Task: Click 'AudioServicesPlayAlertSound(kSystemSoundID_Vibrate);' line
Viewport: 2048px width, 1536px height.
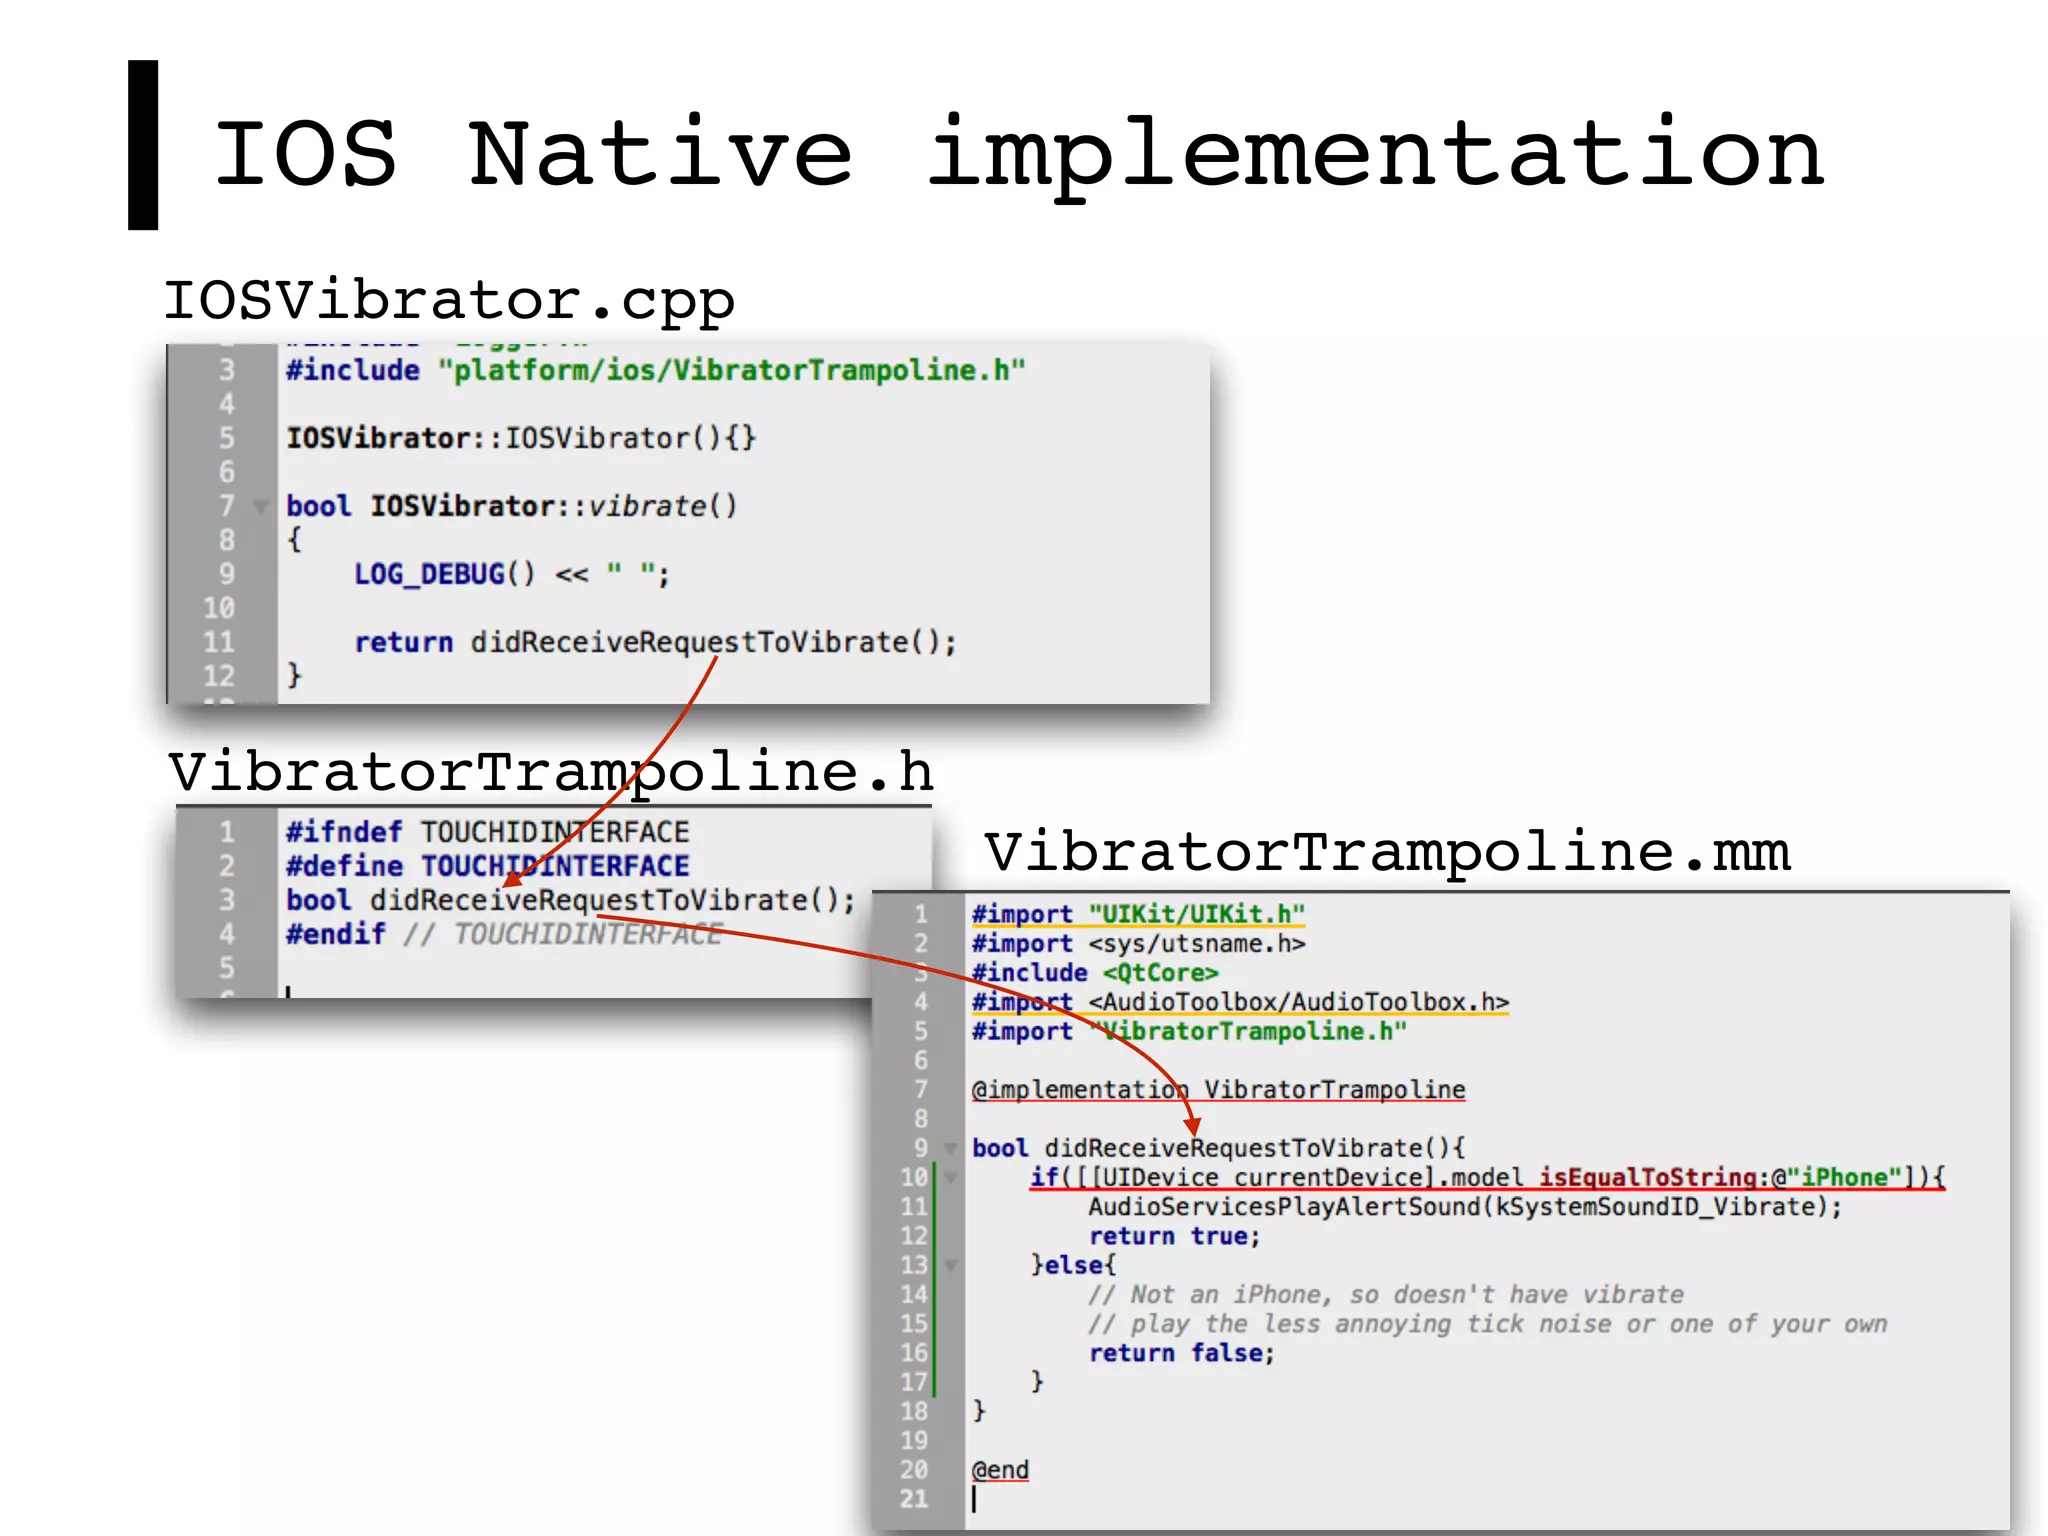Action: tap(1465, 1207)
